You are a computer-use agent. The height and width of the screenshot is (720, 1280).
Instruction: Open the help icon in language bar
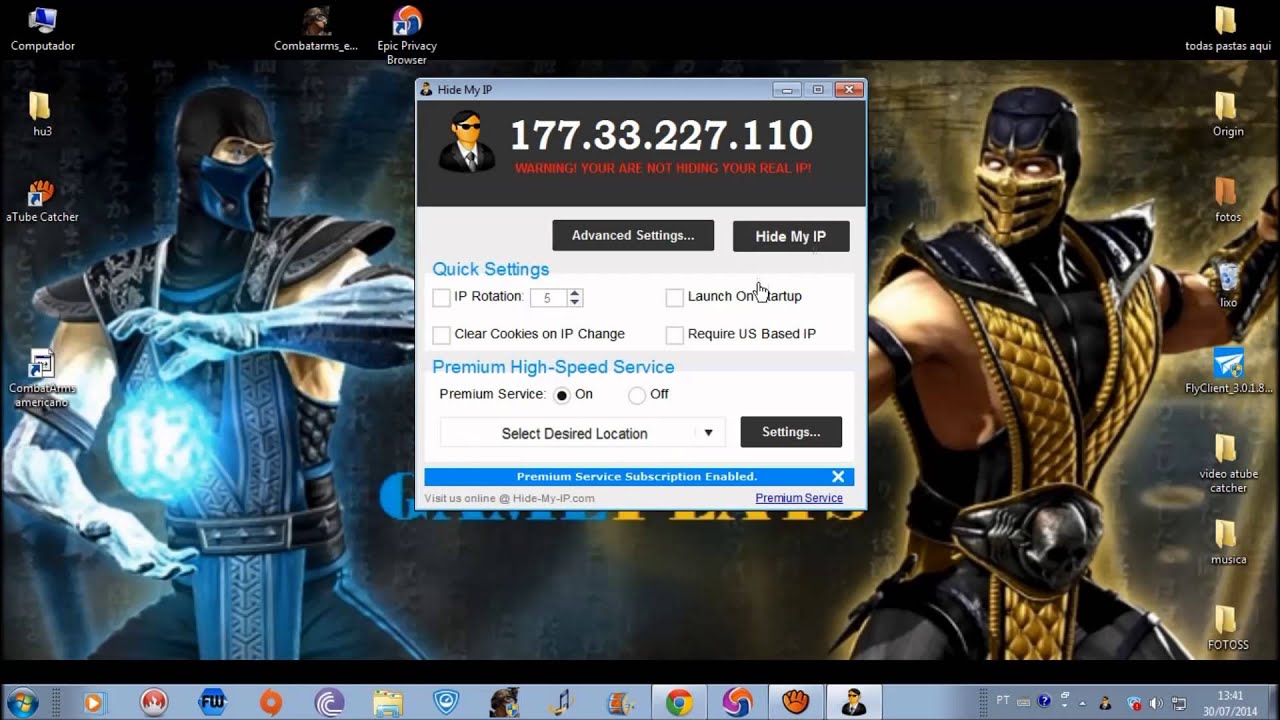[1044, 701]
